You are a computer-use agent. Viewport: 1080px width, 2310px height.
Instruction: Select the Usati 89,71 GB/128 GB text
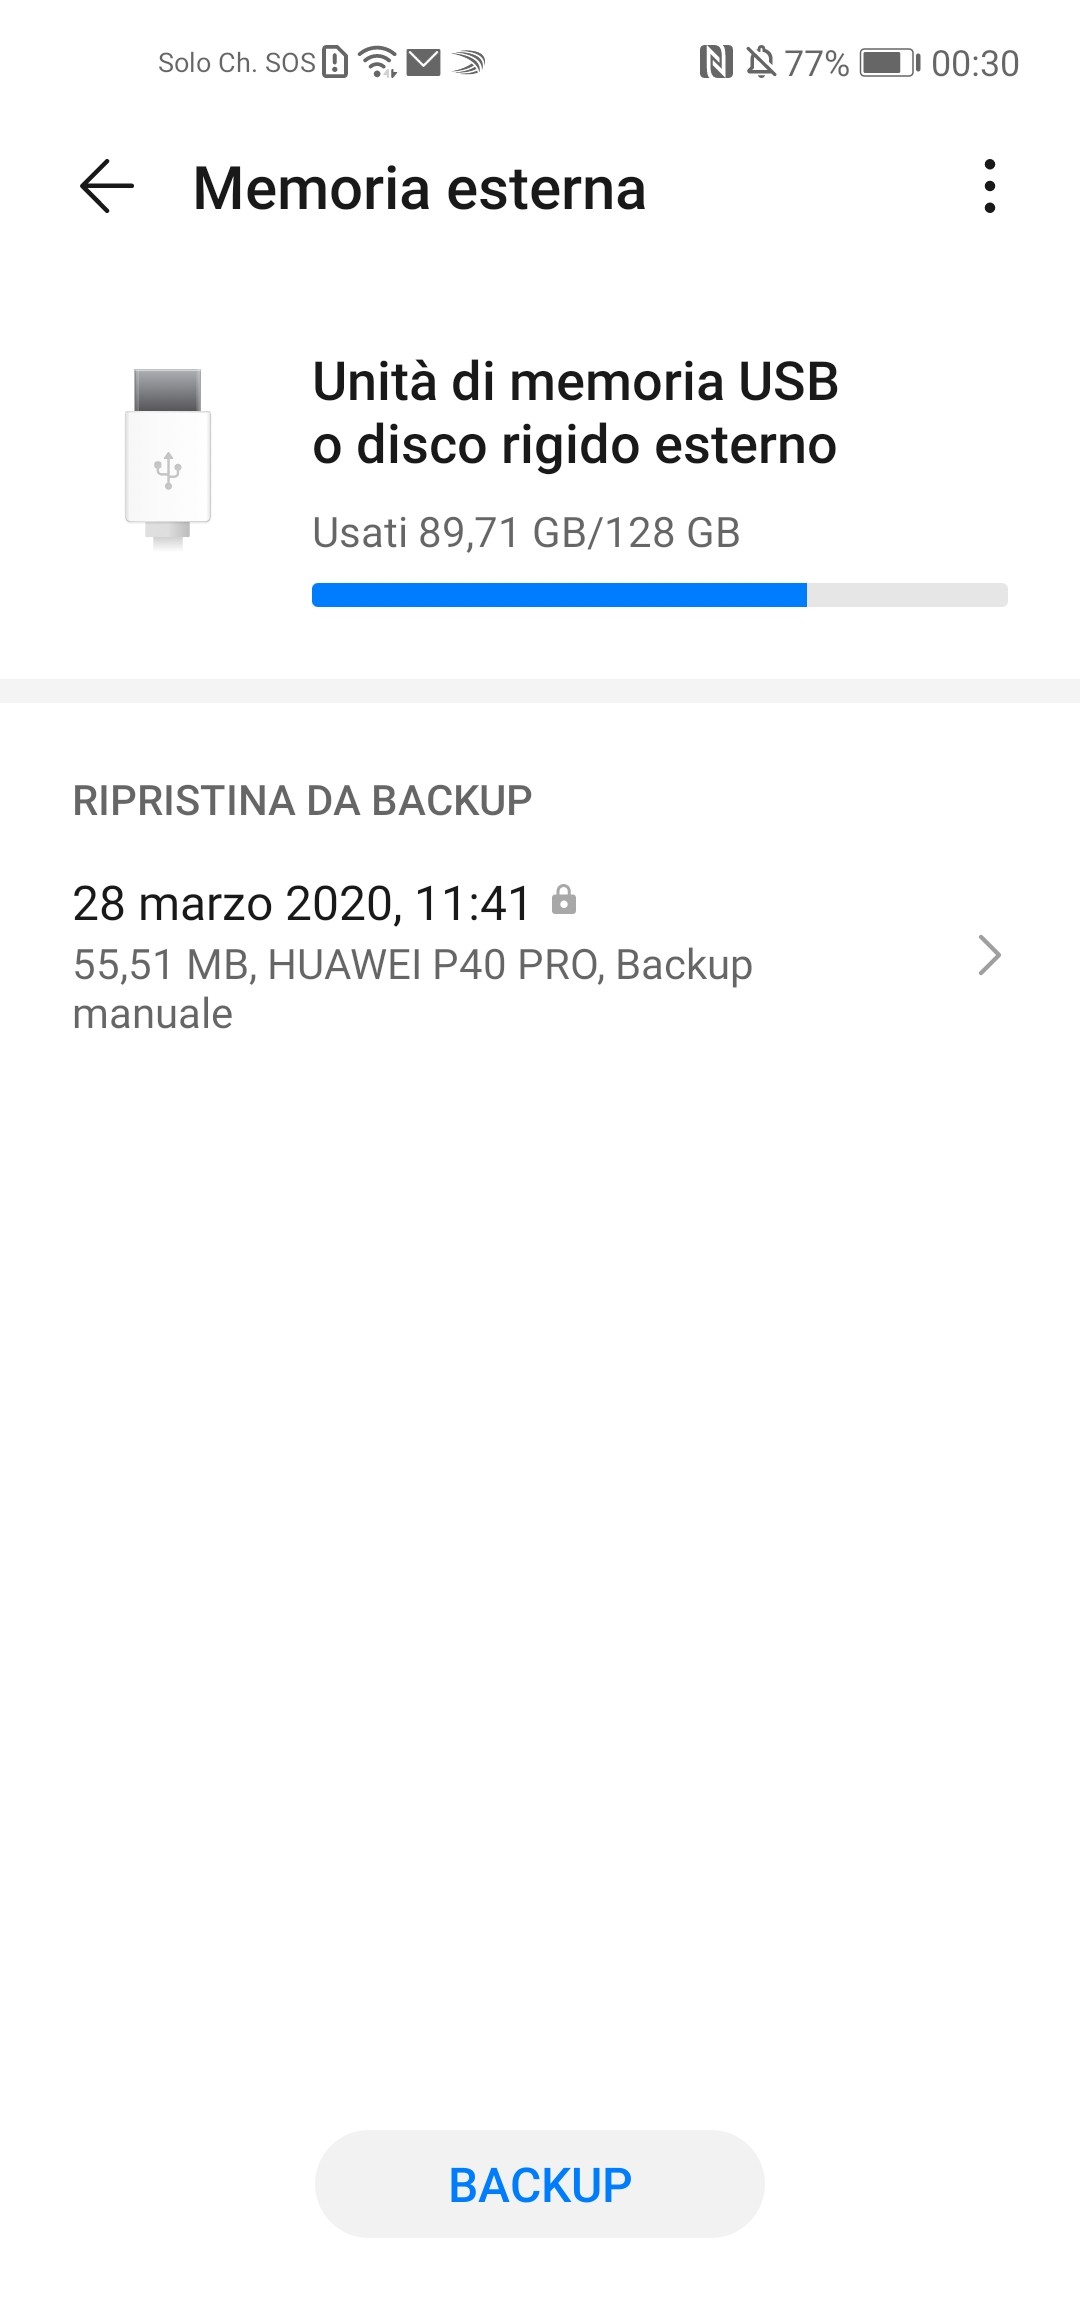tap(526, 533)
